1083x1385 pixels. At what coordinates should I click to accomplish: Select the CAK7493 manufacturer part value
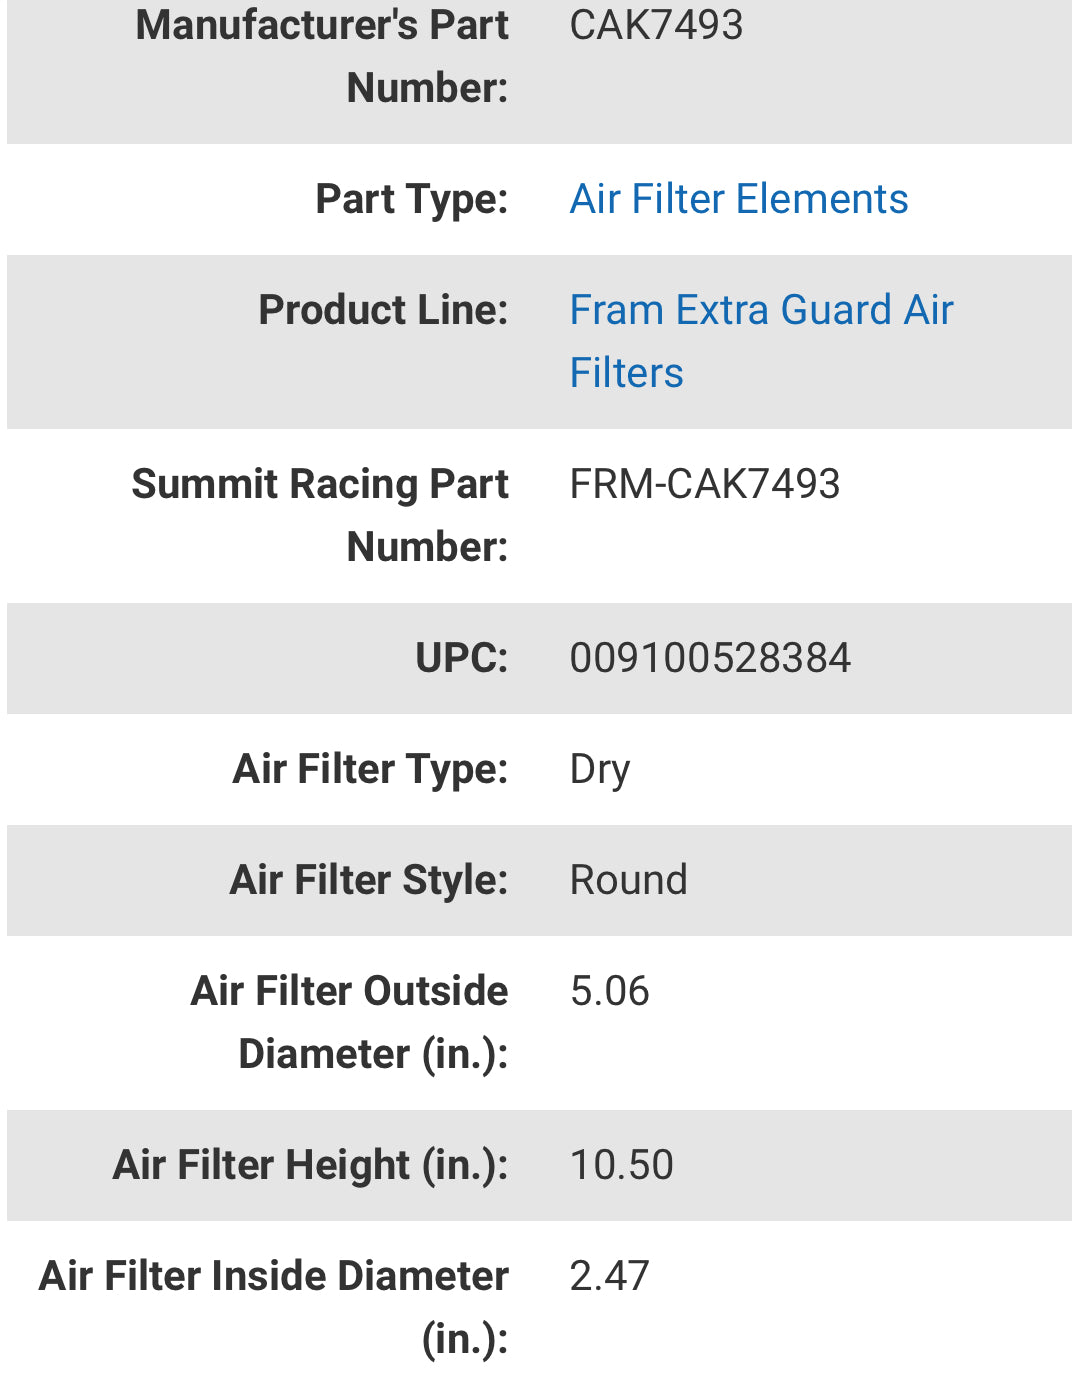click(656, 25)
